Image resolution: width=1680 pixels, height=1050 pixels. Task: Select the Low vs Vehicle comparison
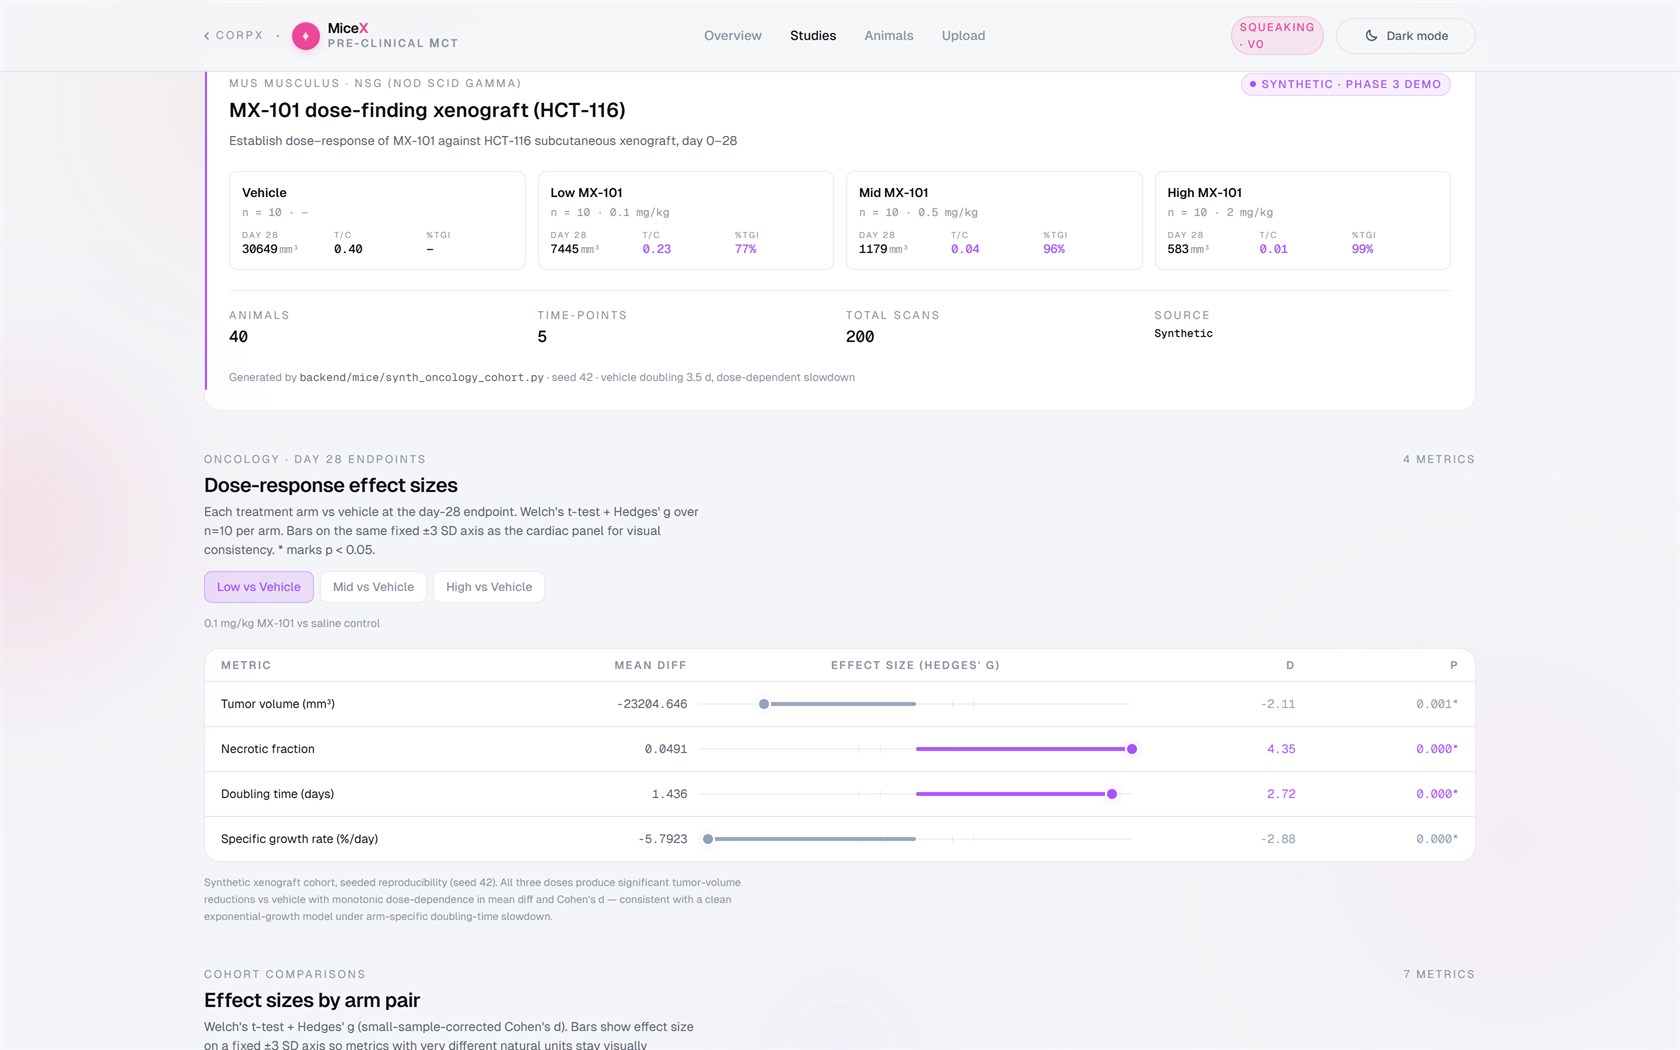259,587
